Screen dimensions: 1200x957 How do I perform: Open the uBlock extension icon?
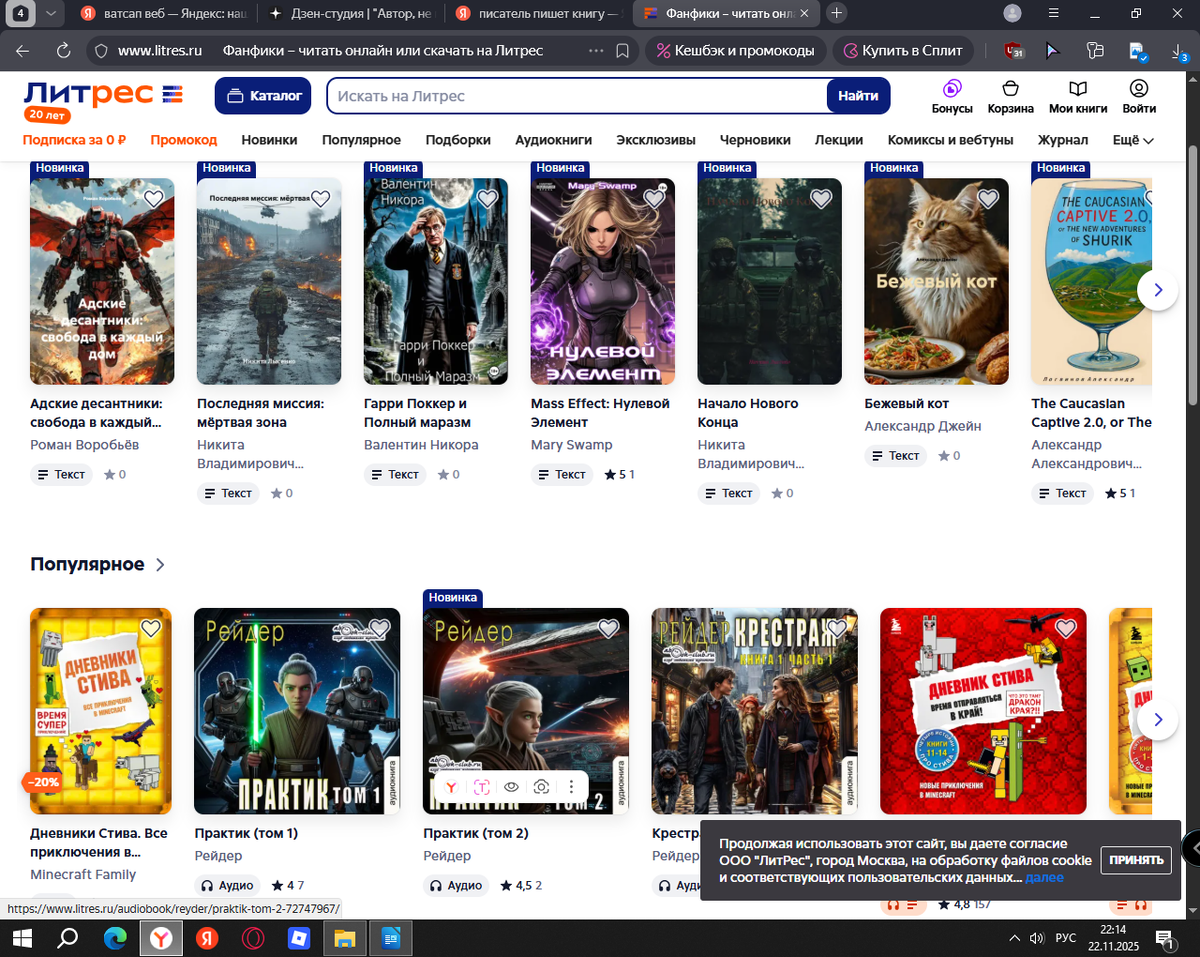coord(1013,50)
